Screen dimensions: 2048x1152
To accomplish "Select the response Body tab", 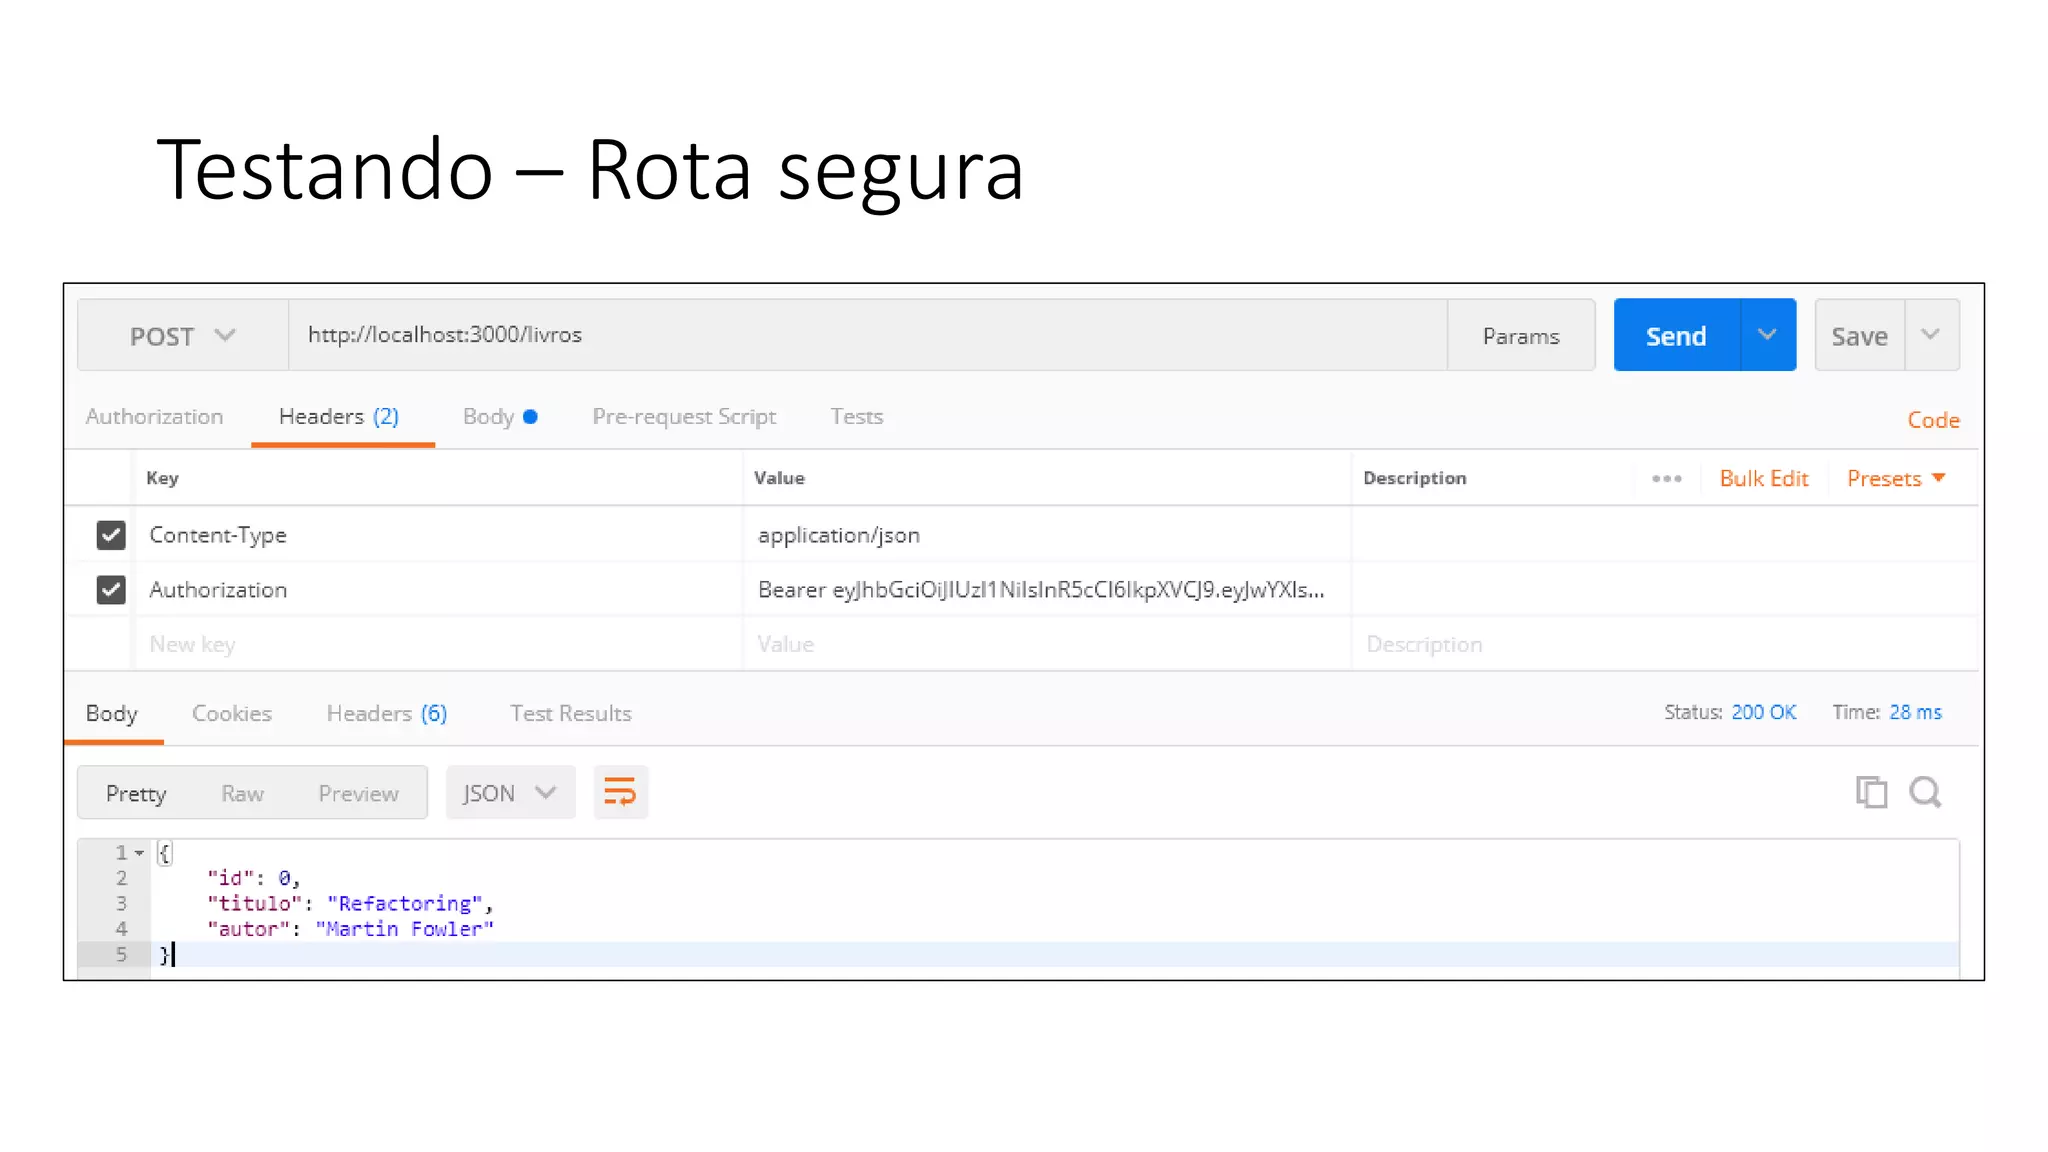I will click(112, 714).
